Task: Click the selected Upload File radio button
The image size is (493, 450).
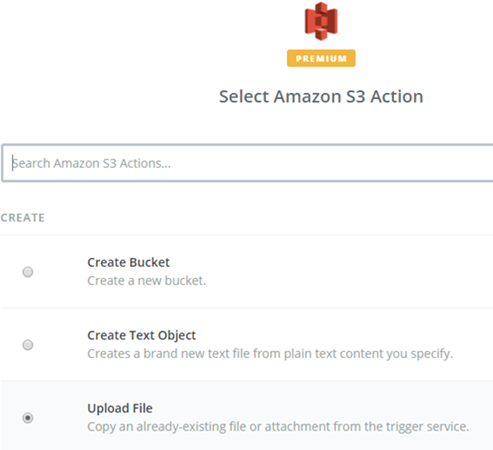Action: click(28, 417)
